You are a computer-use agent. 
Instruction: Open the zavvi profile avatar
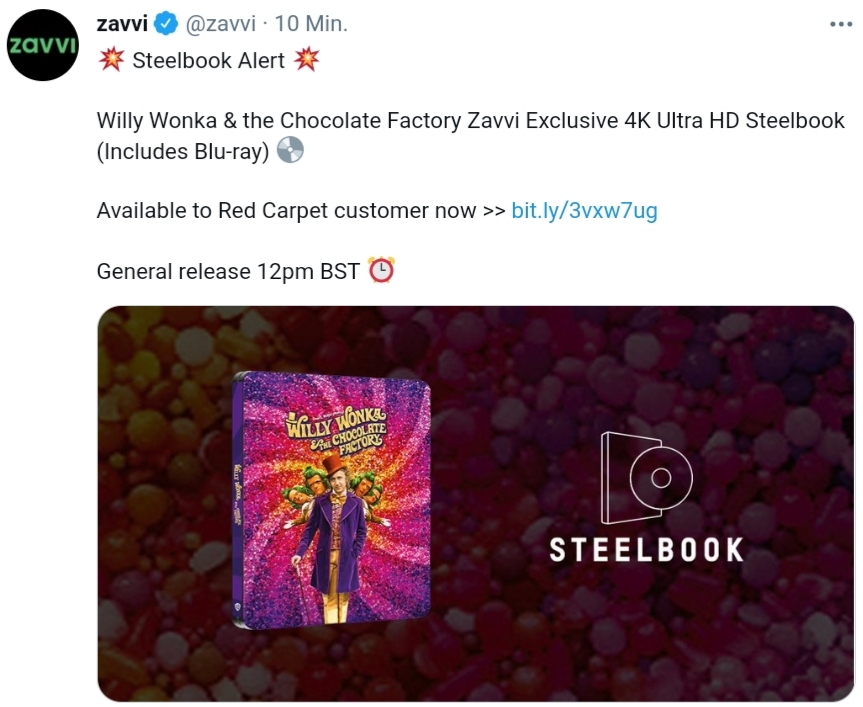(x=43, y=45)
